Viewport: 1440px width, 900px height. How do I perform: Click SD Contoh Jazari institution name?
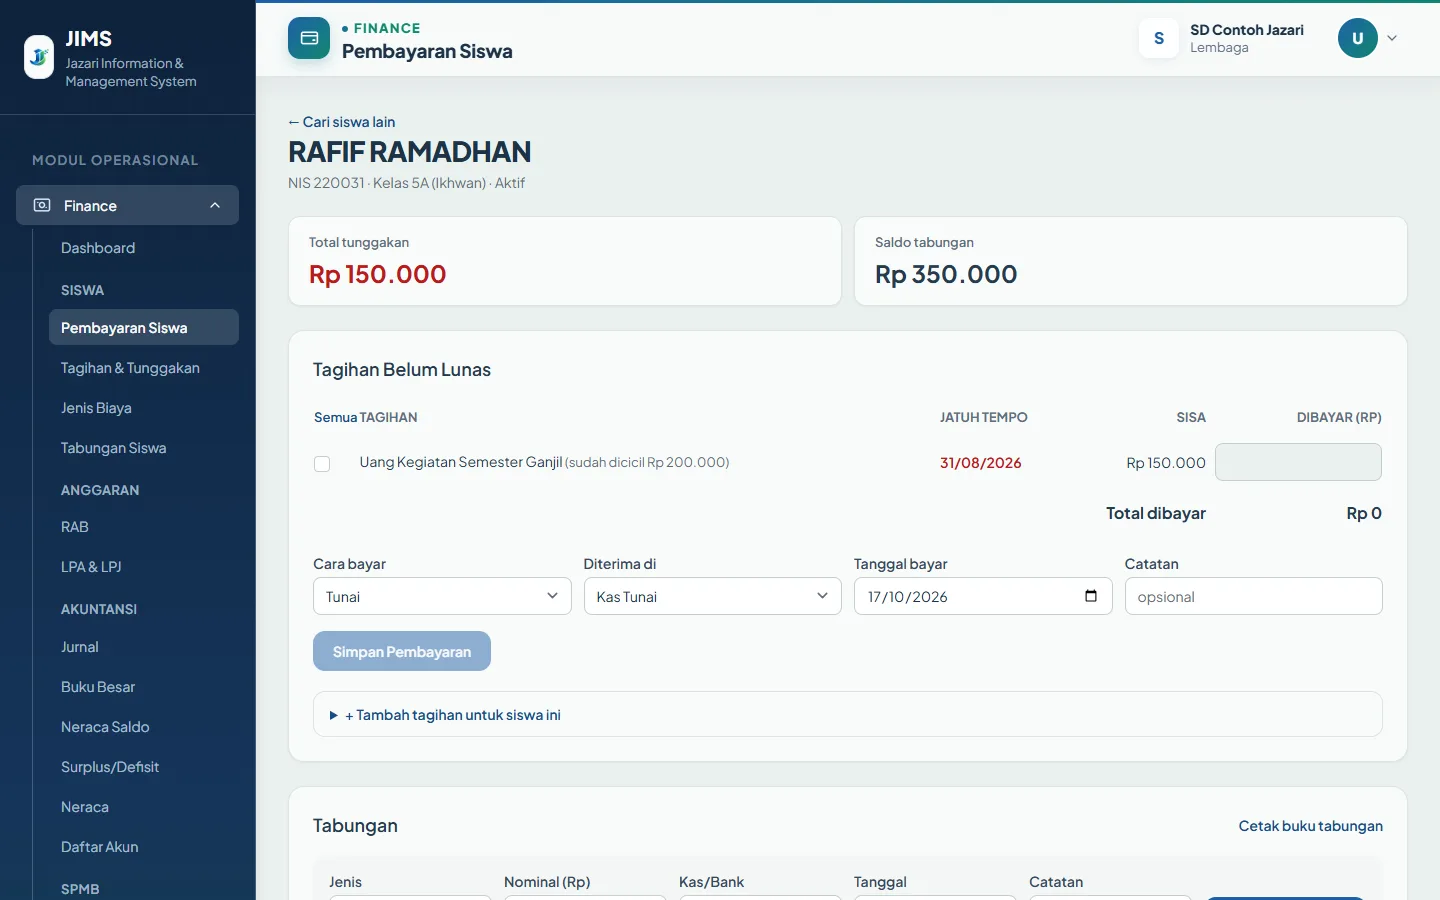point(1247,30)
